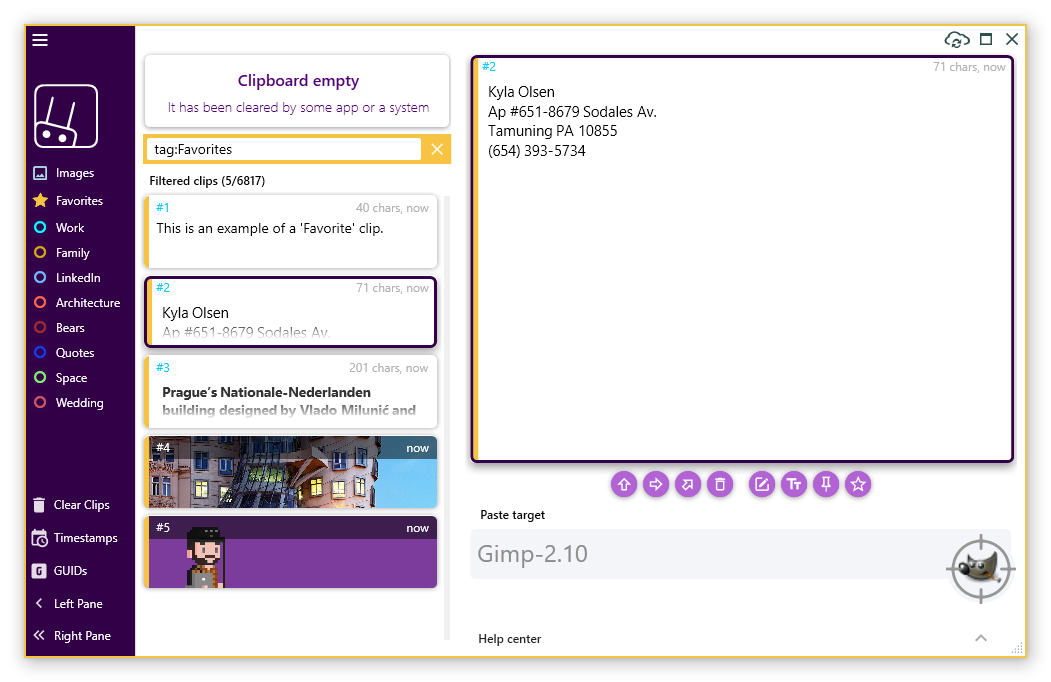Click the Kyla Olsen address preview text

pyautogui.click(x=572, y=121)
